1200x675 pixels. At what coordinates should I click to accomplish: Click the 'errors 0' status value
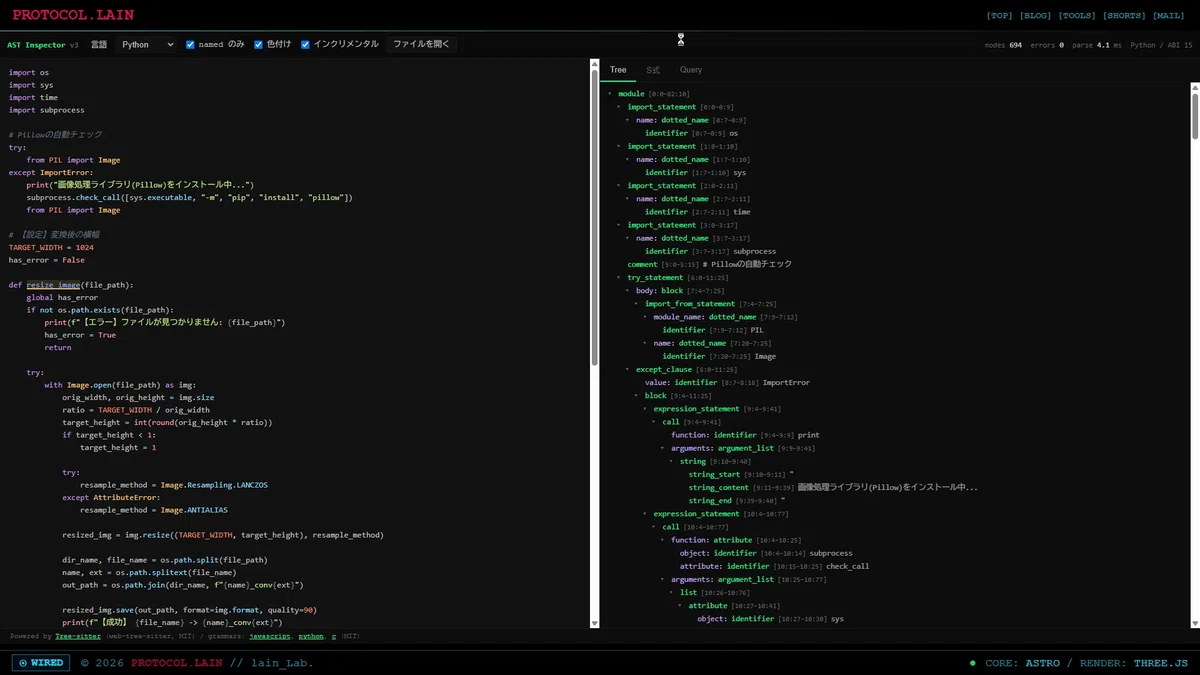1047,45
